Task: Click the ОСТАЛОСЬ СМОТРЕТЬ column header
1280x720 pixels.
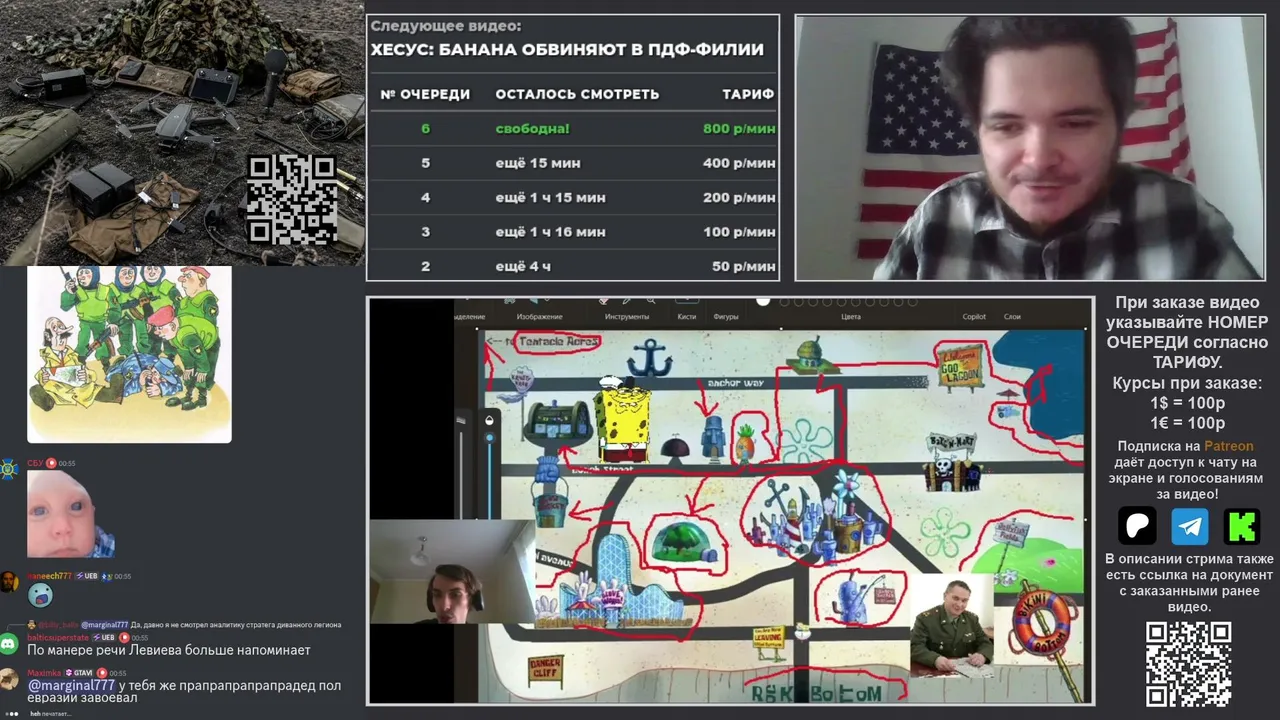Action: point(577,94)
